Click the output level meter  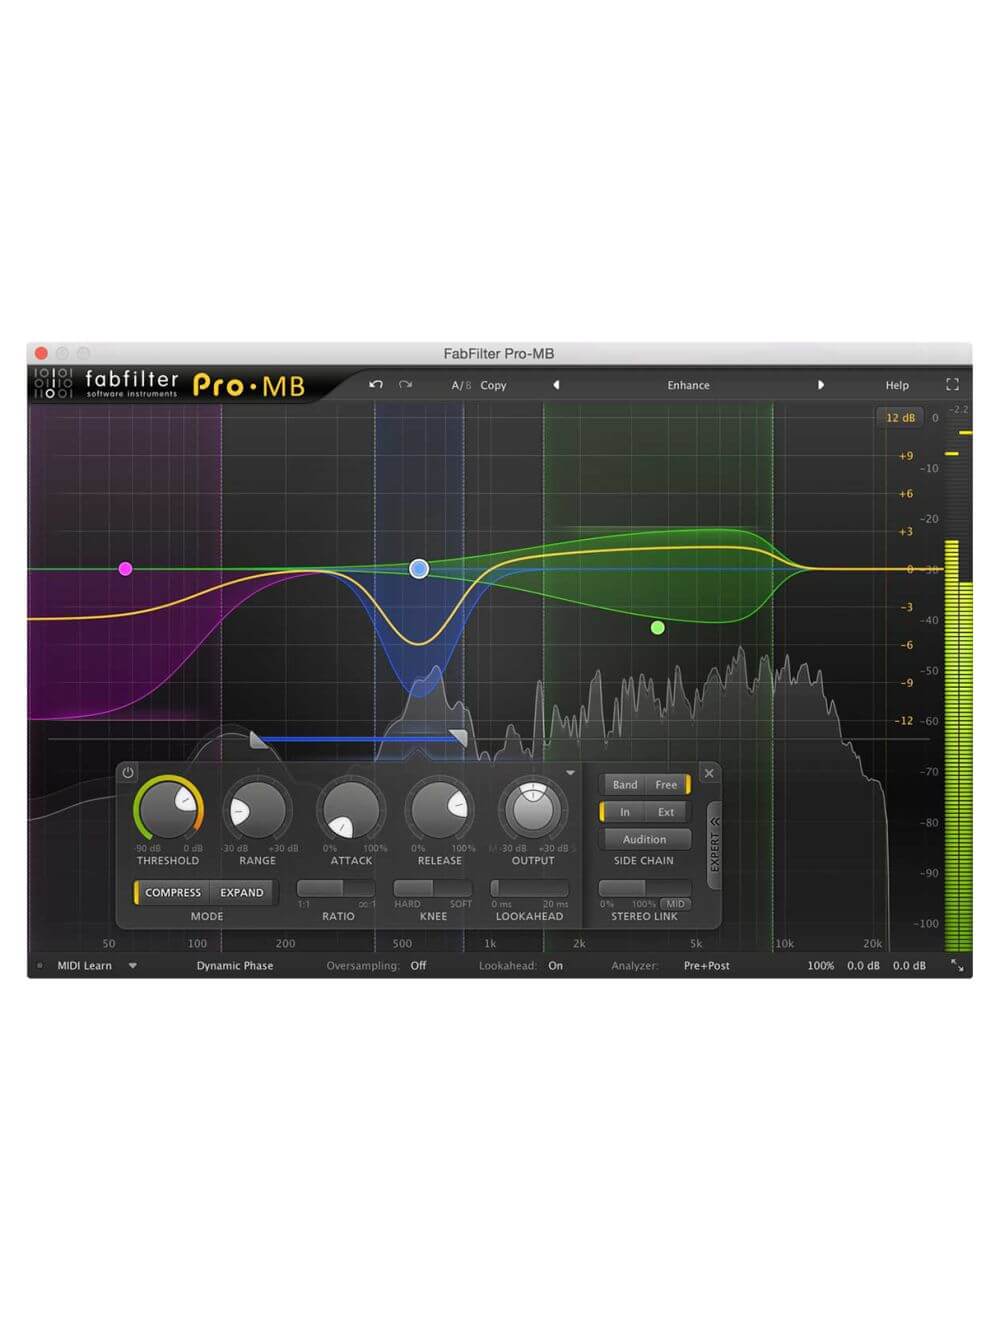[958, 680]
